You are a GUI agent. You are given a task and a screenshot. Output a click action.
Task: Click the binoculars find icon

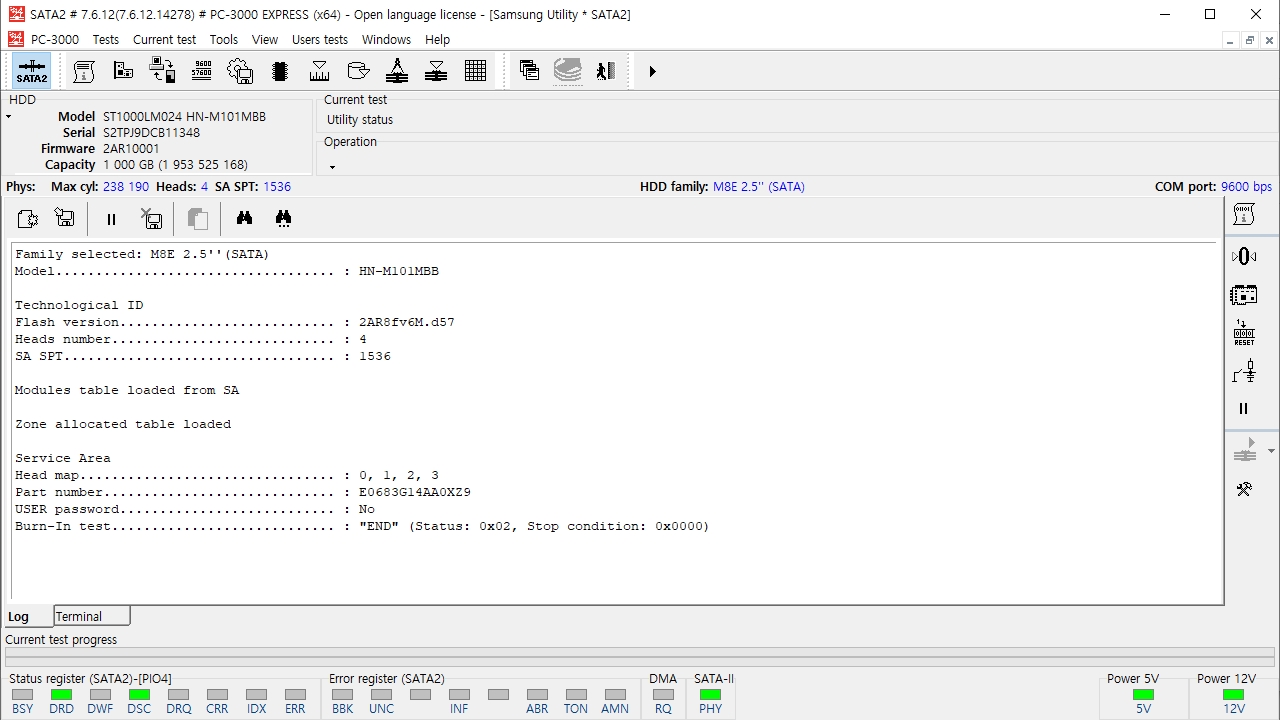244,218
